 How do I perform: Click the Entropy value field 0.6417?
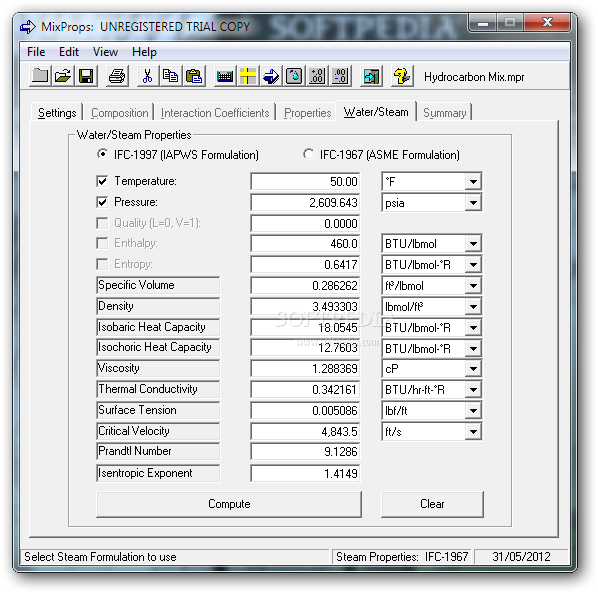305,264
